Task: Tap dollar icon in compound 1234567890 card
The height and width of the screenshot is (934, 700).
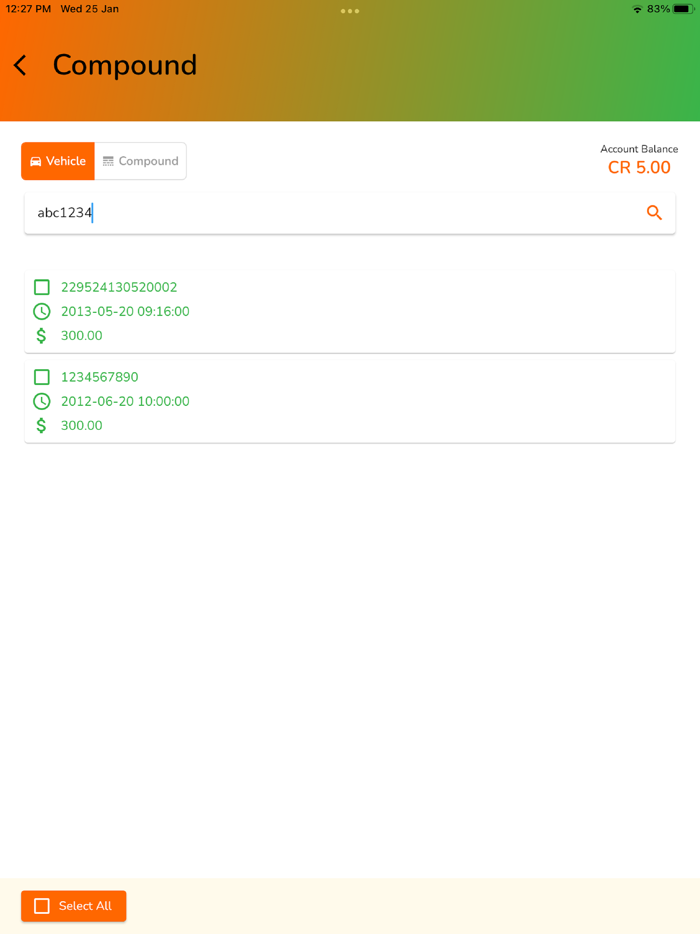Action: pos(41,426)
